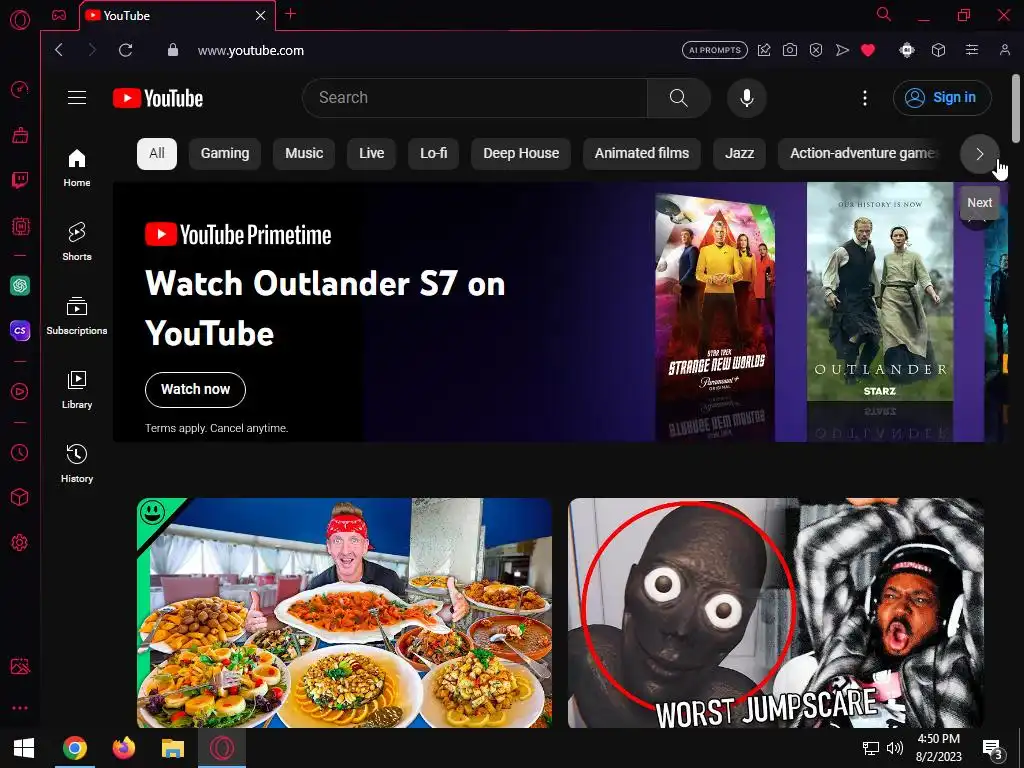Open GX Cleaner broom icon
1024x768 pixels.
pyautogui.click(x=20, y=135)
